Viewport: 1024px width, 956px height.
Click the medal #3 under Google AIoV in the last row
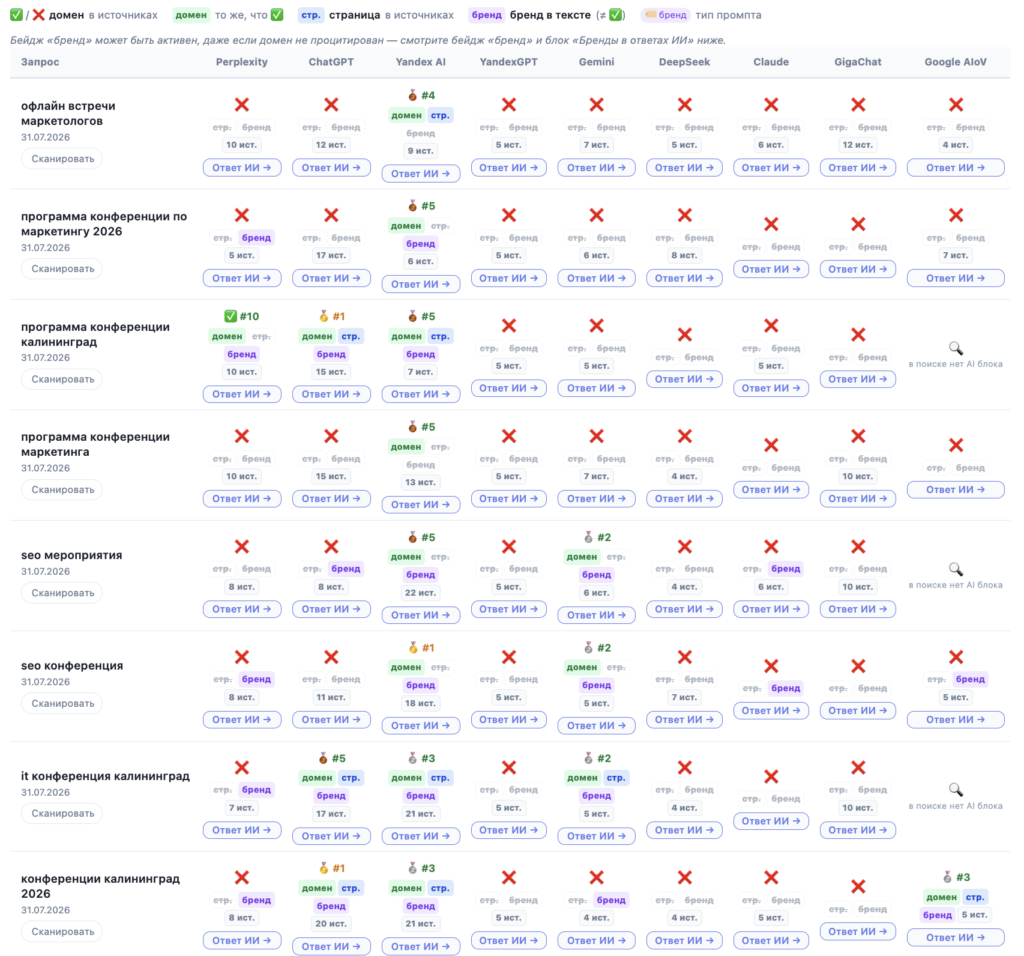click(955, 877)
